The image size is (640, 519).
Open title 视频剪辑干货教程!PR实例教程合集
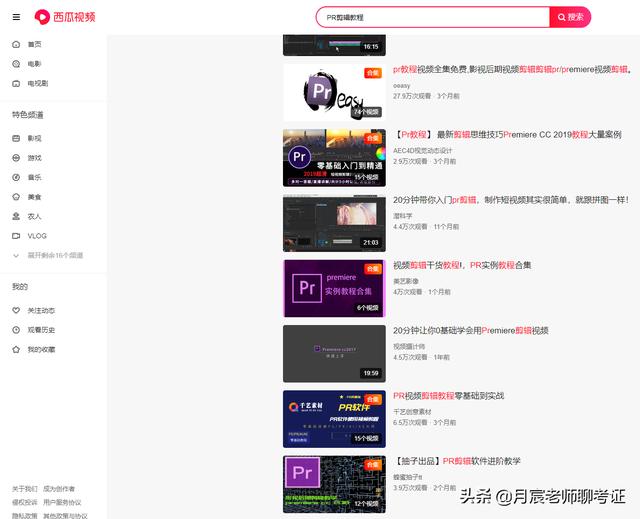tap(462, 265)
